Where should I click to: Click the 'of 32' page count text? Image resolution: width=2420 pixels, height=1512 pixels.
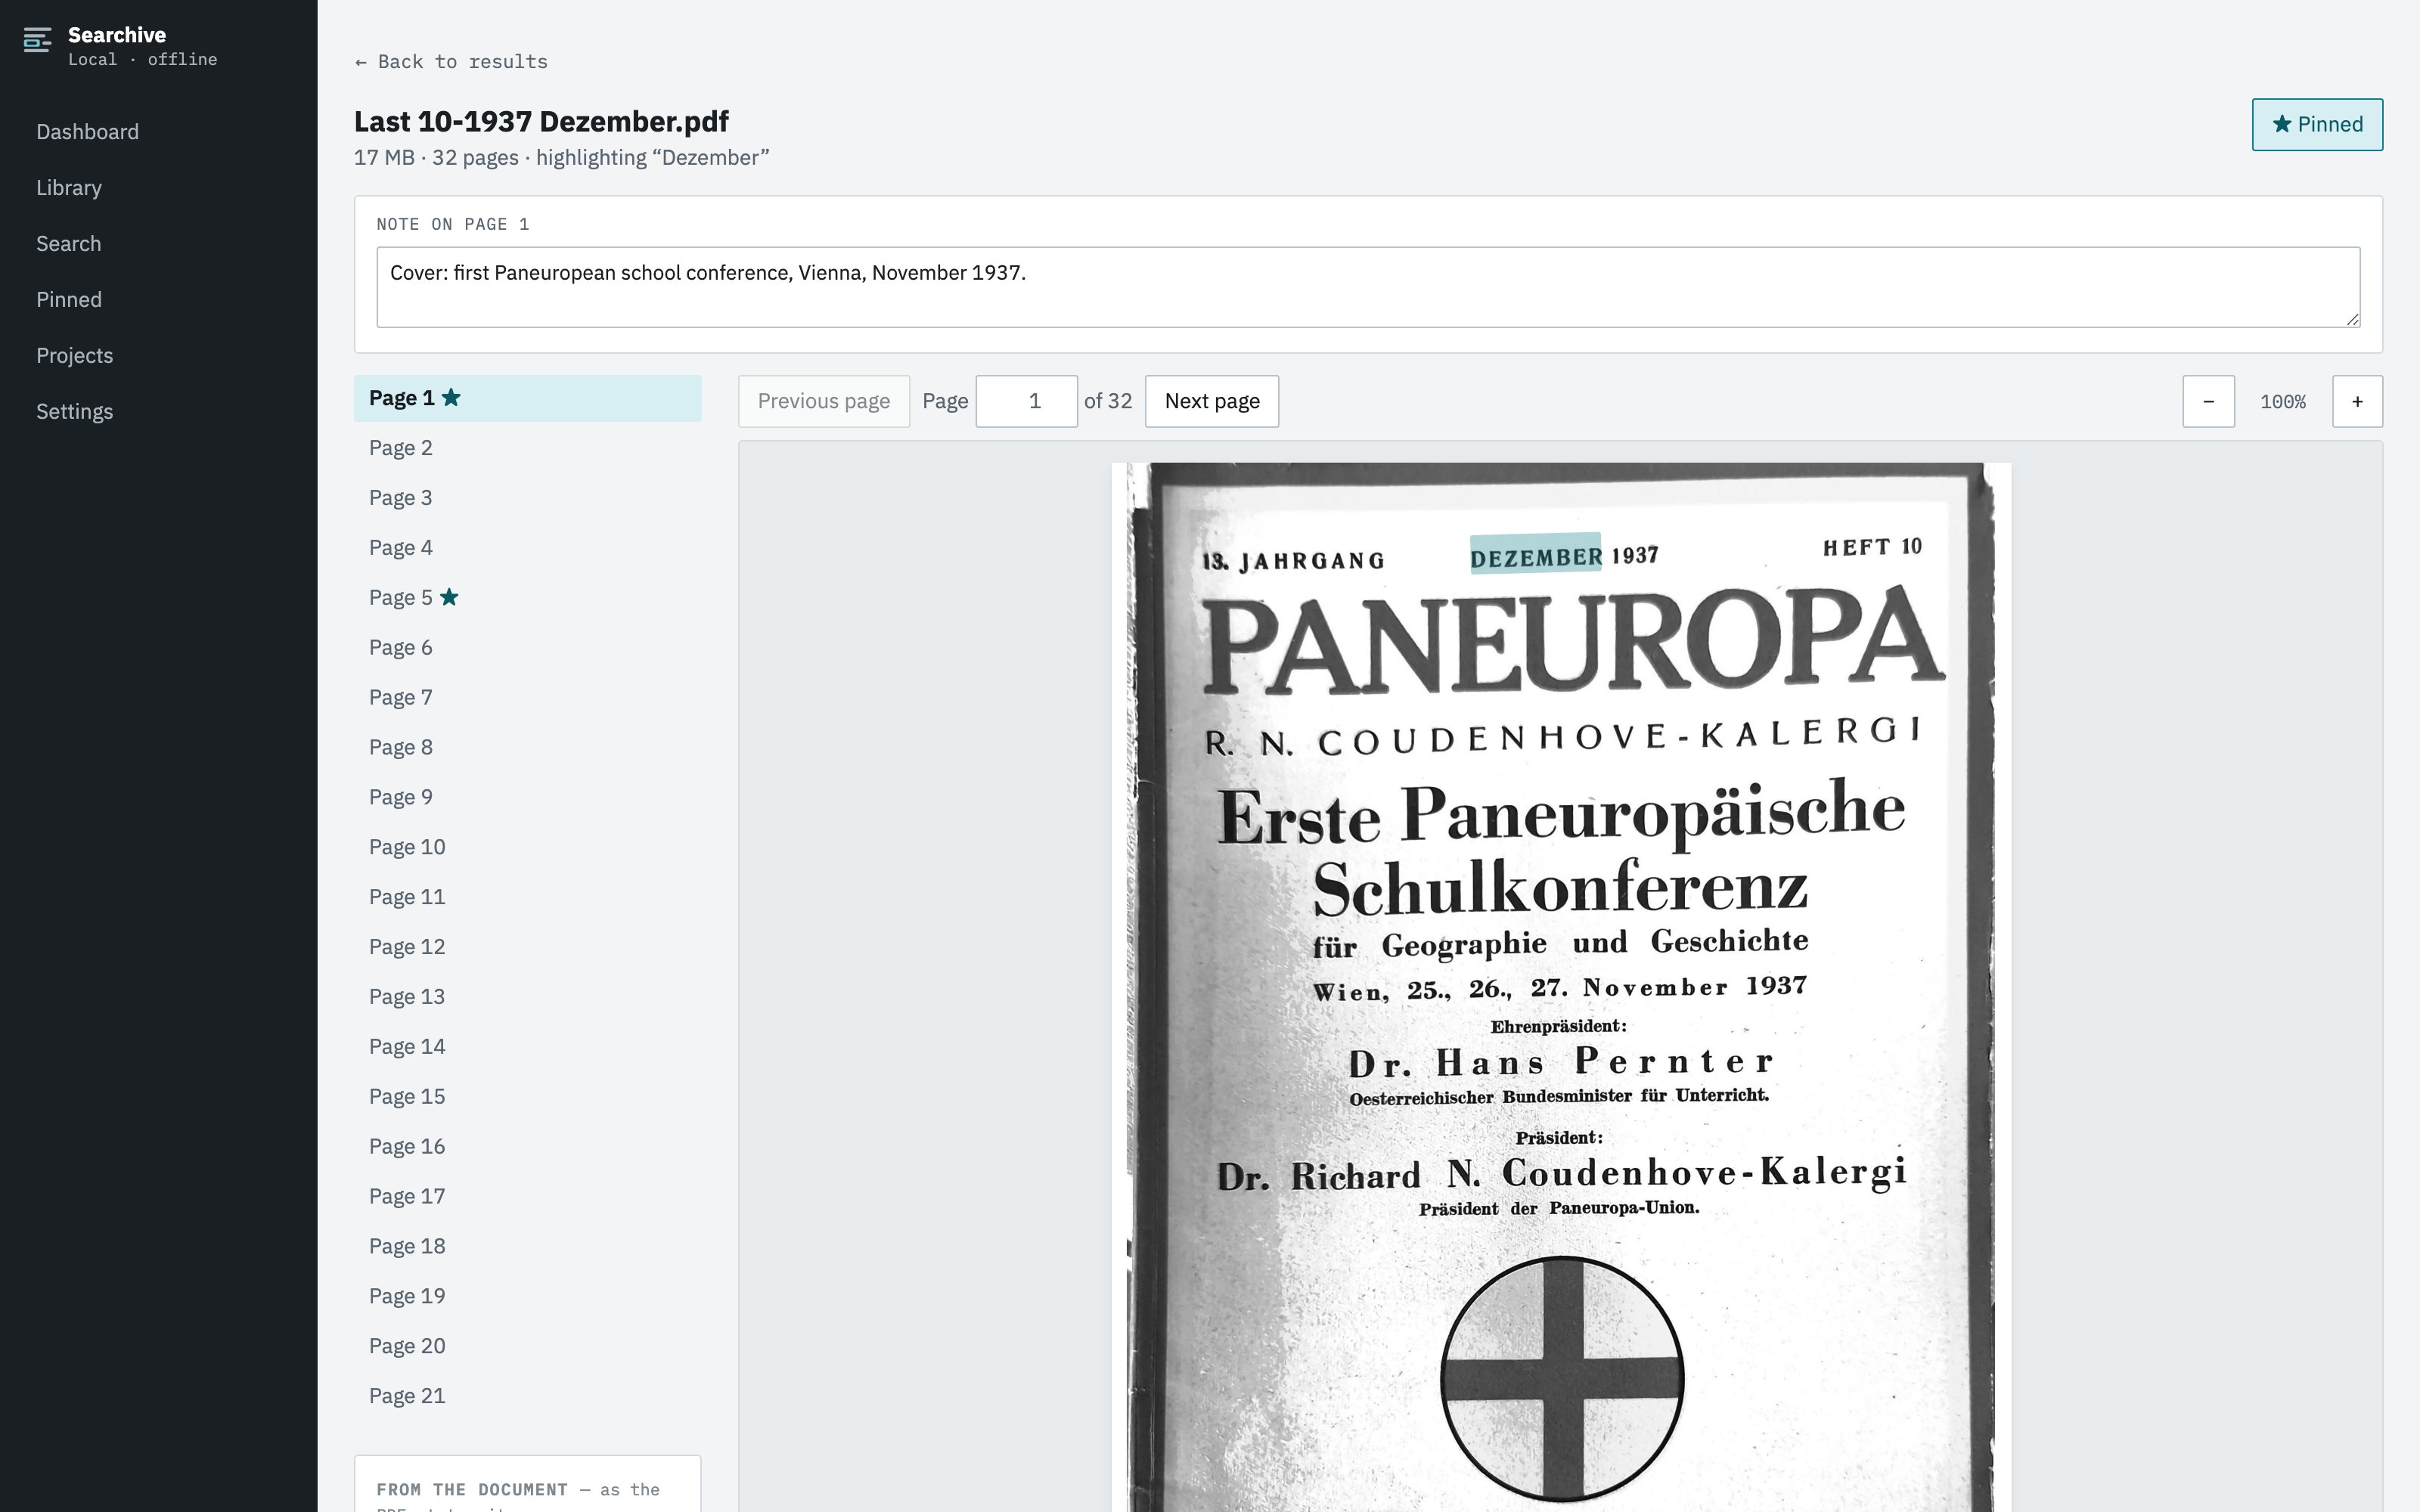[1108, 401]
